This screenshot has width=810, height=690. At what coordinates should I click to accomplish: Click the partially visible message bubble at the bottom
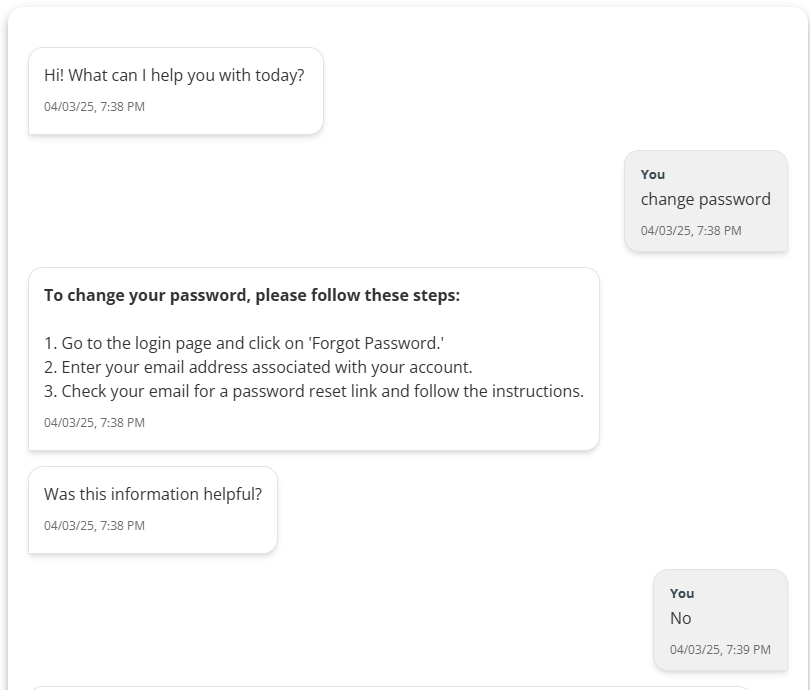pos(390,687)
